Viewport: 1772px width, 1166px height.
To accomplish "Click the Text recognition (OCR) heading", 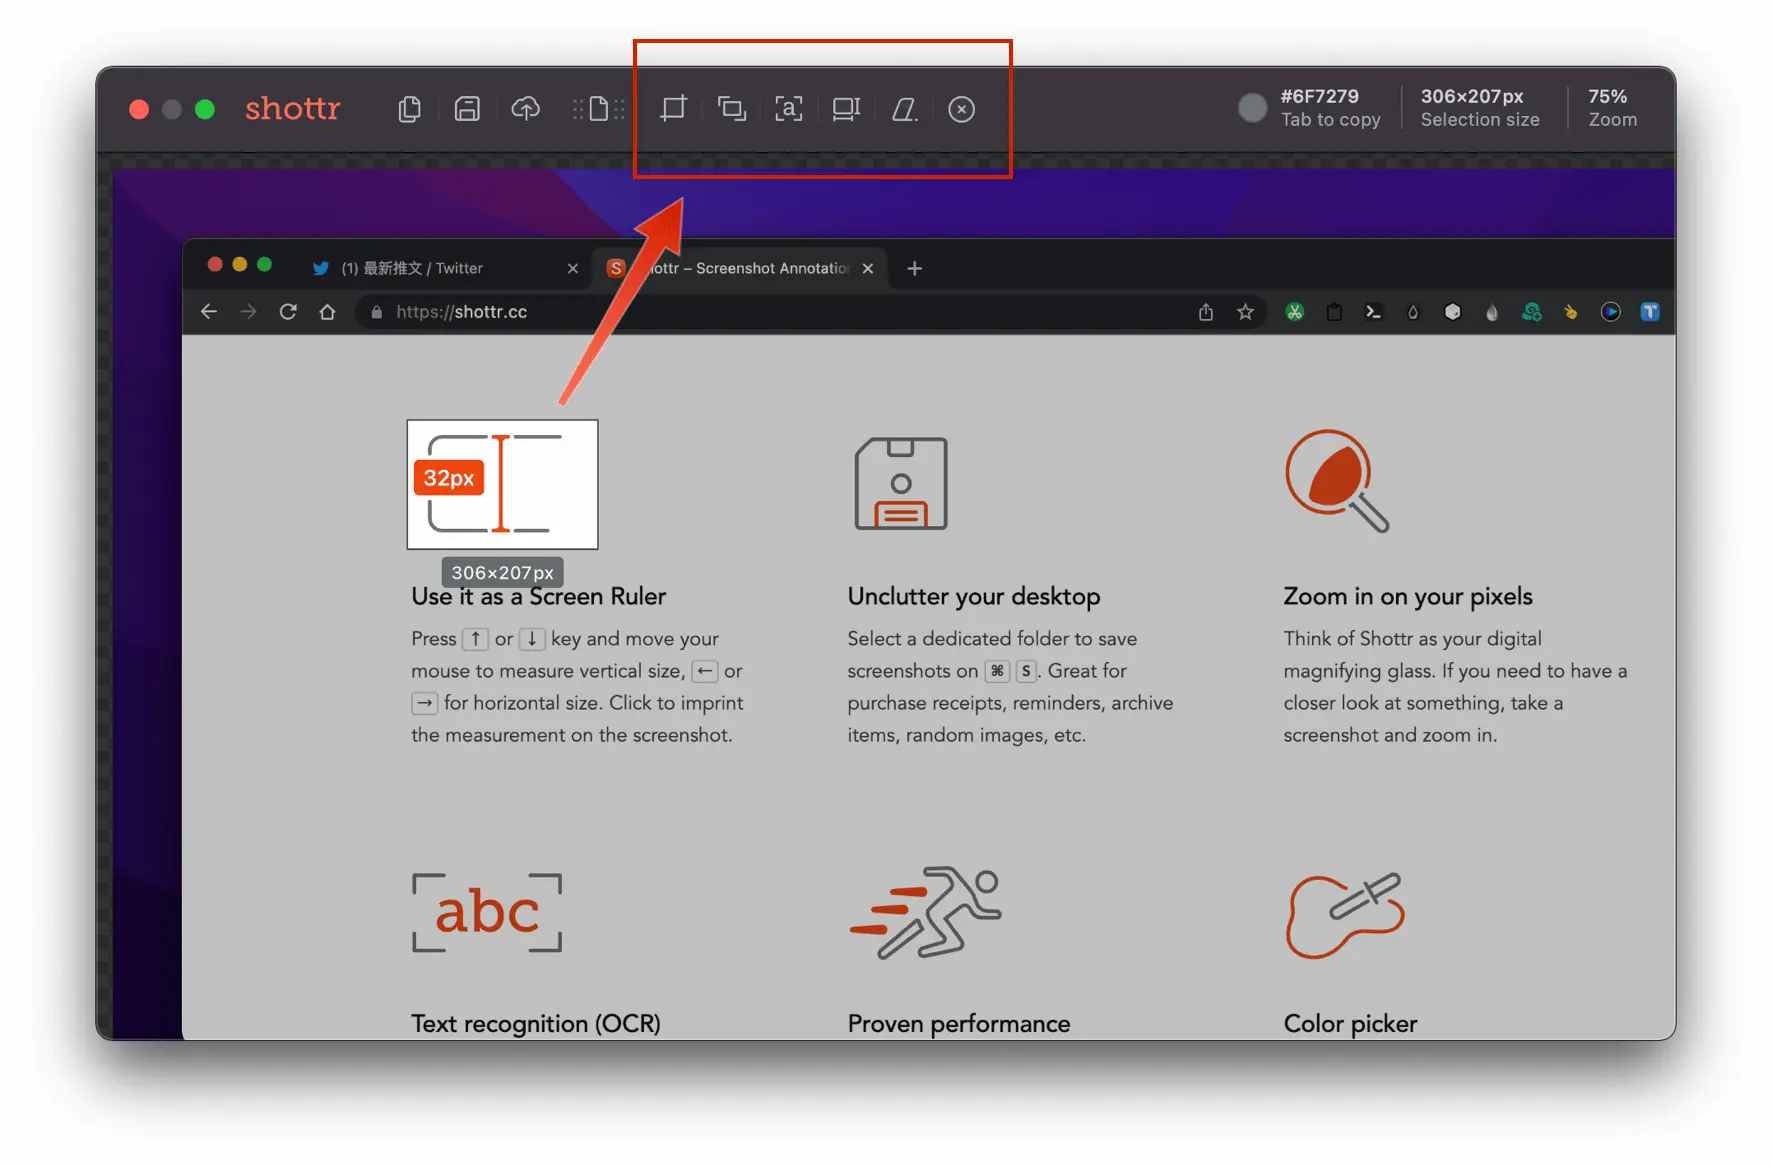I will click(x=536, y=1024).
